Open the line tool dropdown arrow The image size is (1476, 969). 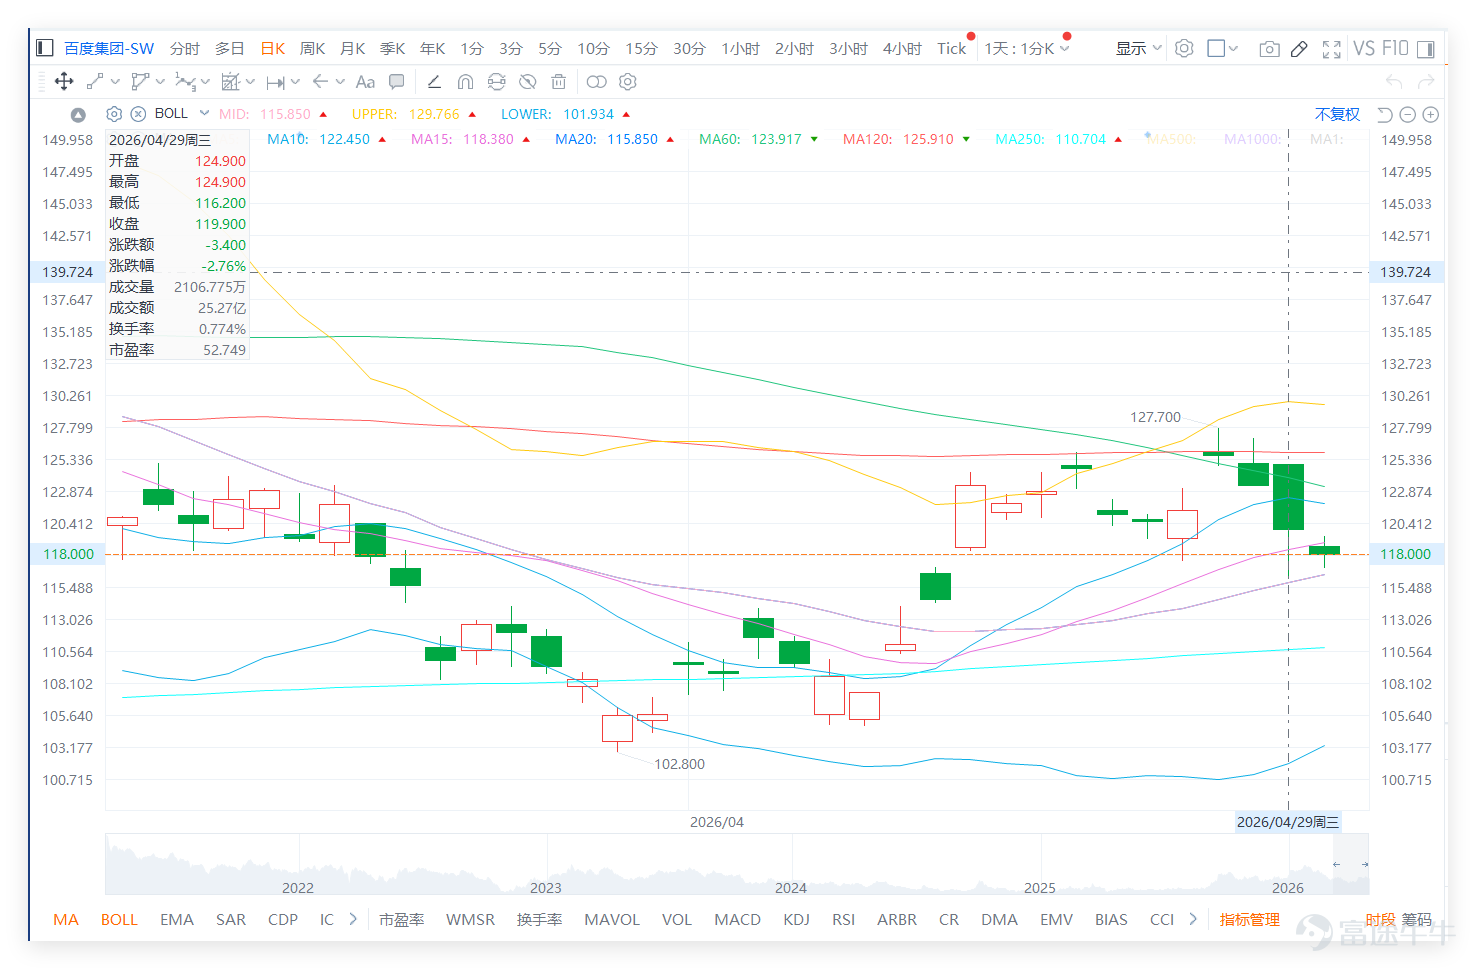tap(115, 82)
